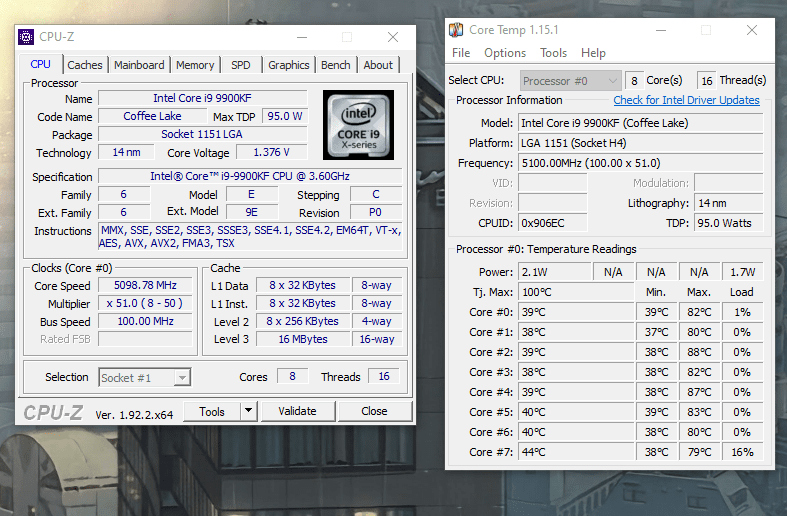Switch to the Caches tab in CPU-Z
787x516 pixels.
click(x=85, y=65)
